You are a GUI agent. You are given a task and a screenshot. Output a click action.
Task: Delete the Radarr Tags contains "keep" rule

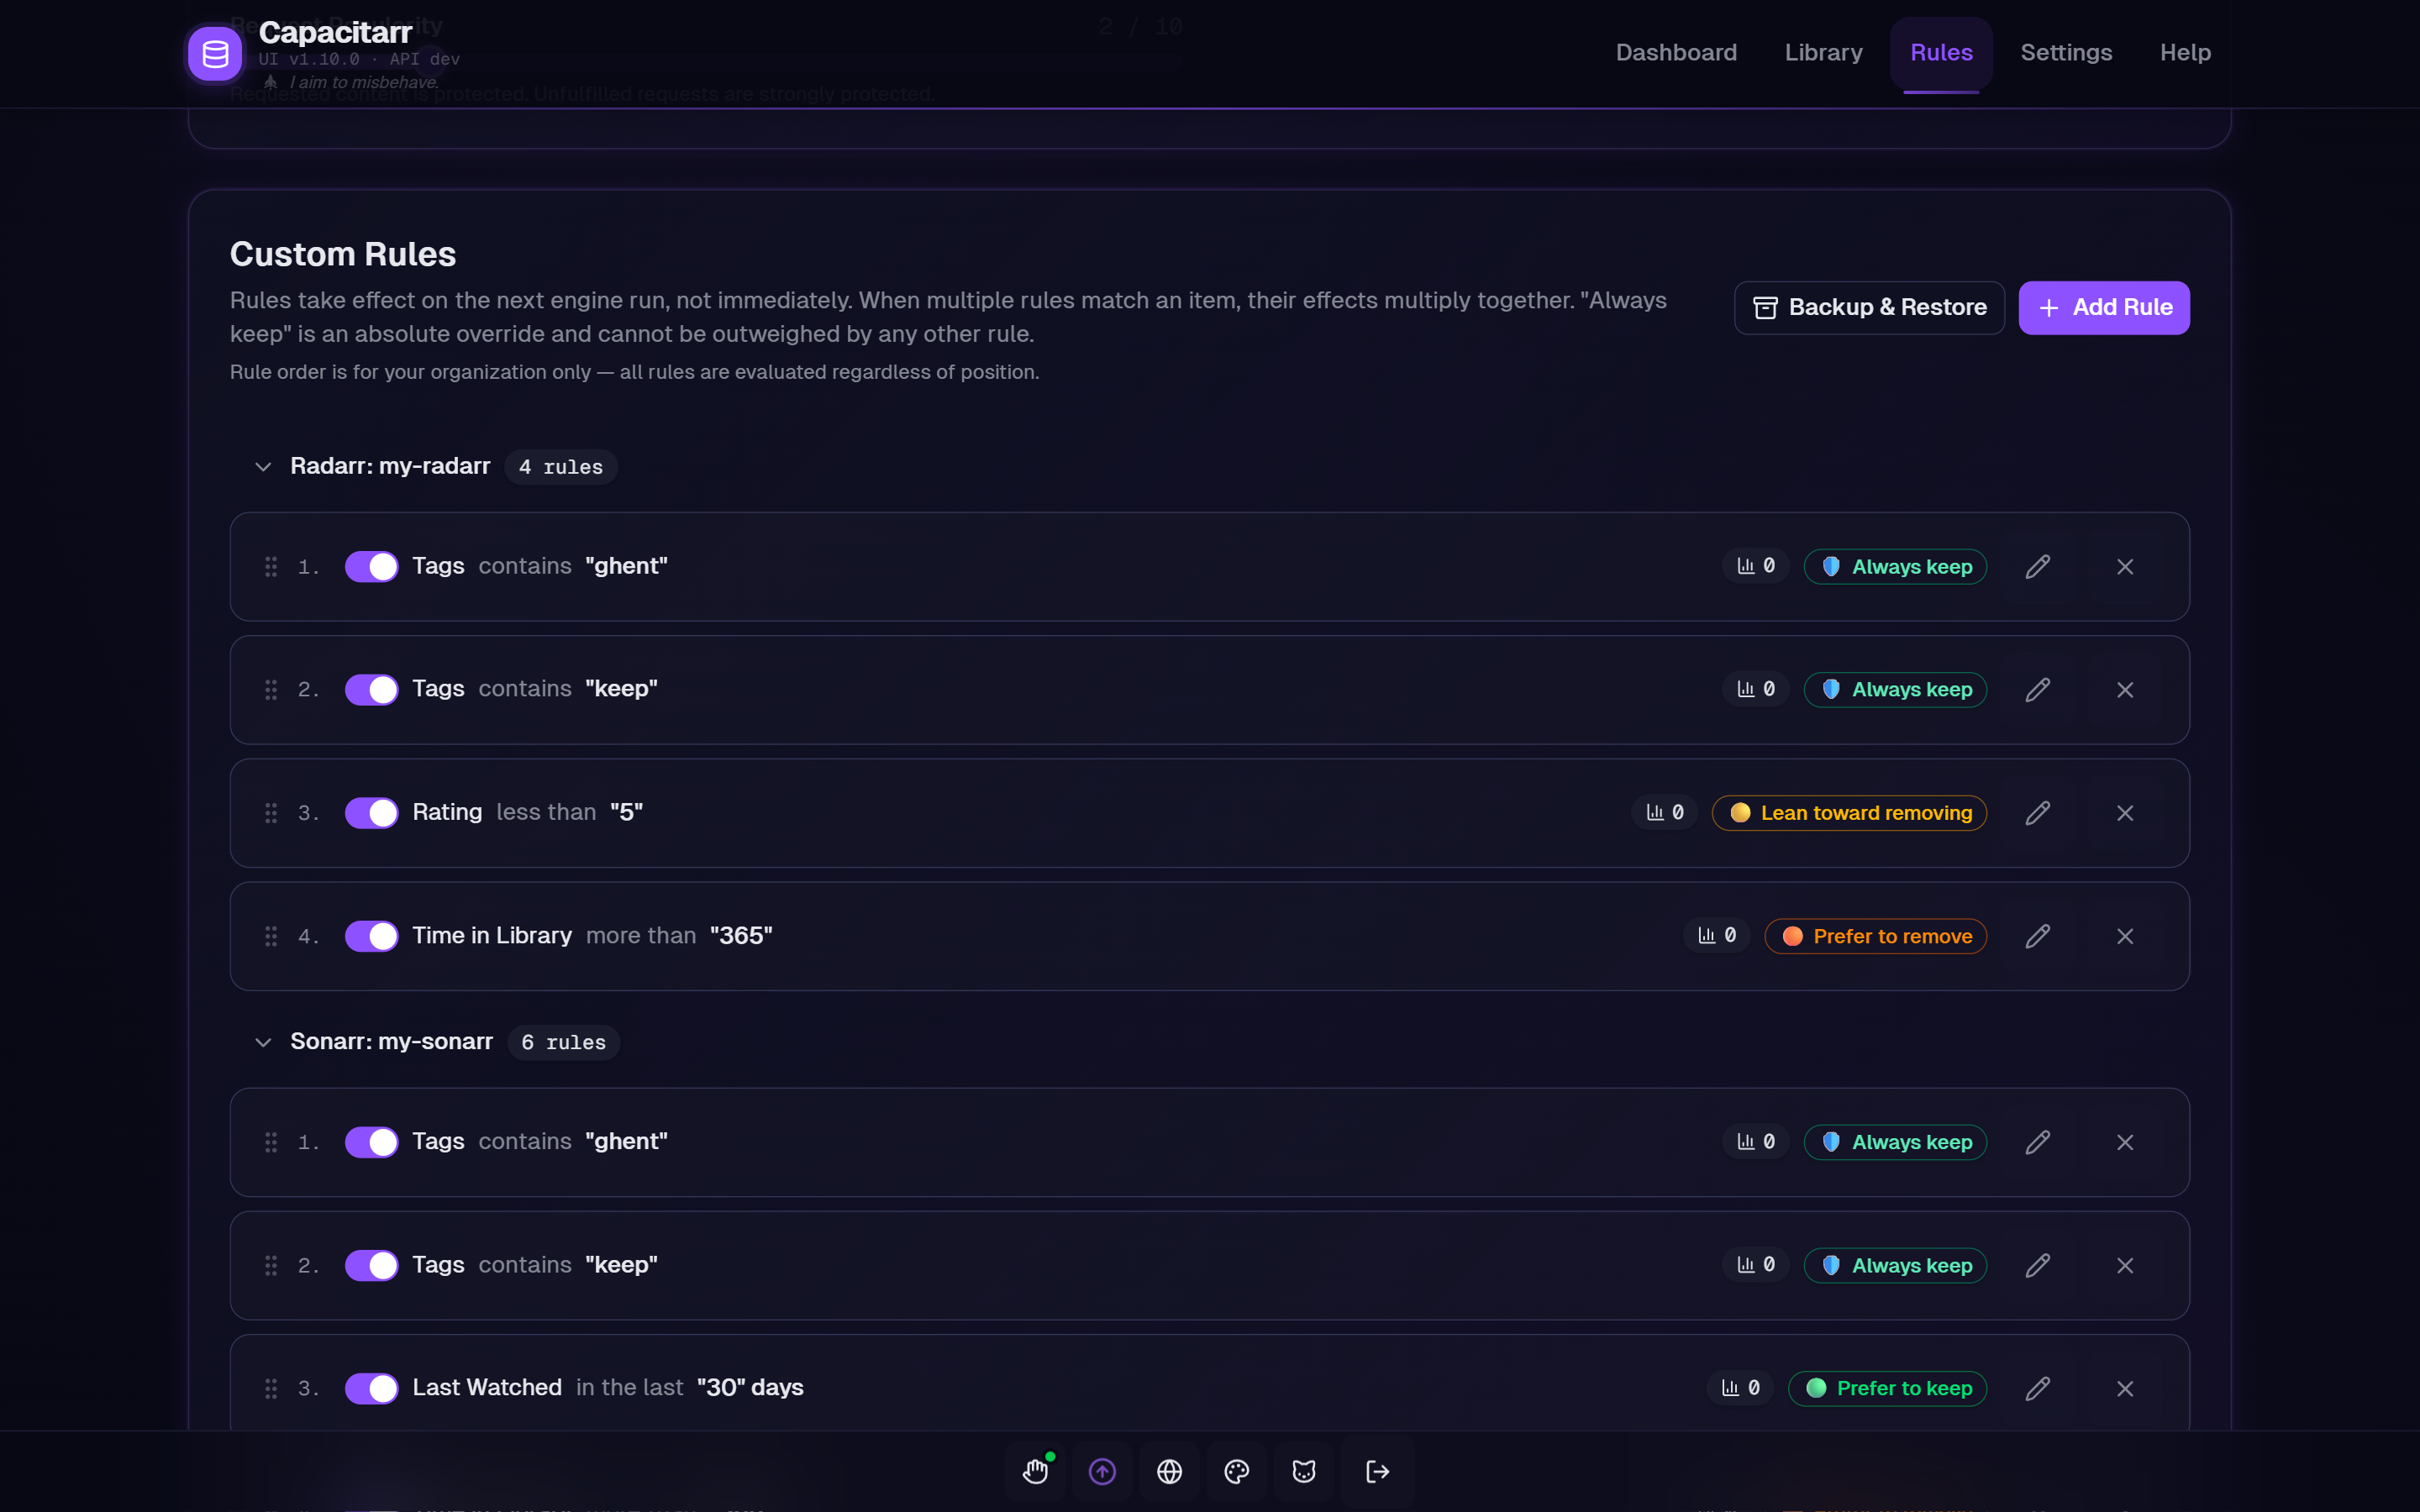tap(2125, 690)
